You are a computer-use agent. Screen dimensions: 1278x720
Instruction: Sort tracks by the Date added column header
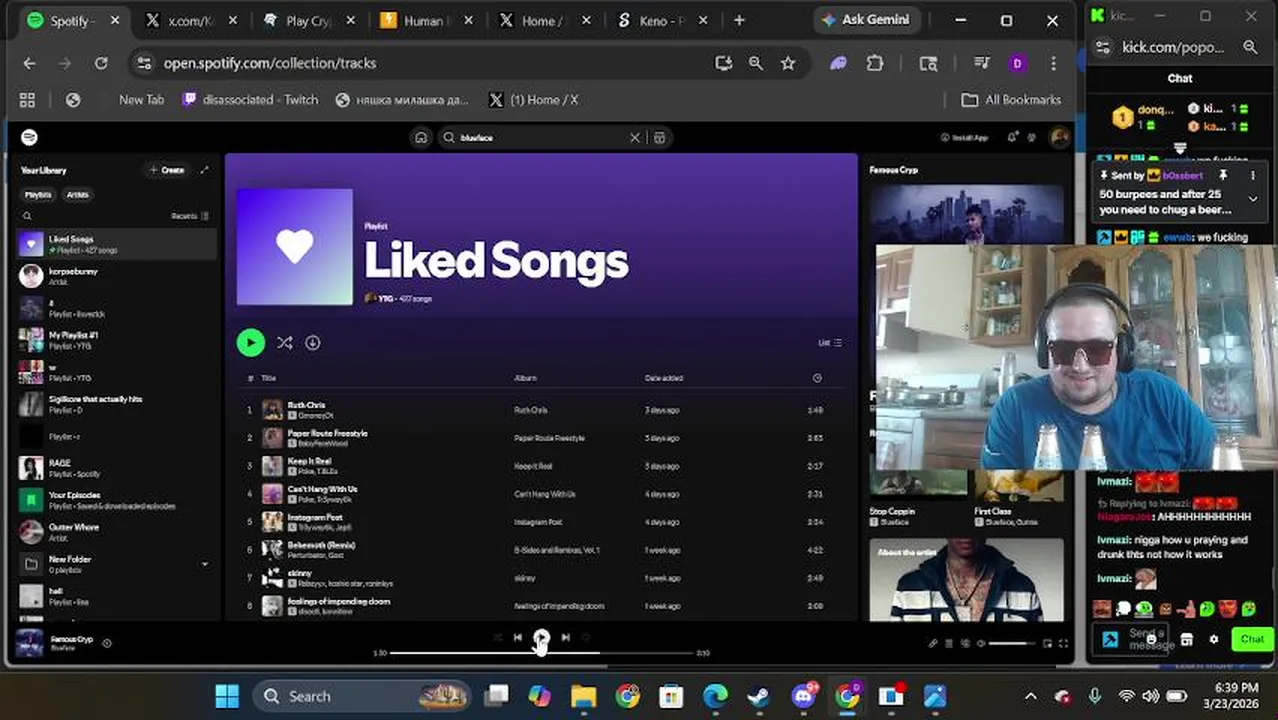664,378
